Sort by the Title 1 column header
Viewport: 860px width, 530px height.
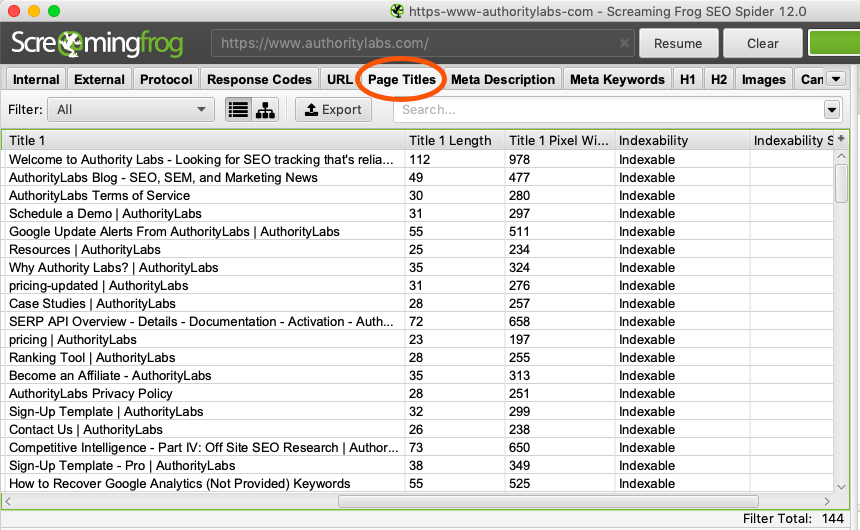(205, 140)
